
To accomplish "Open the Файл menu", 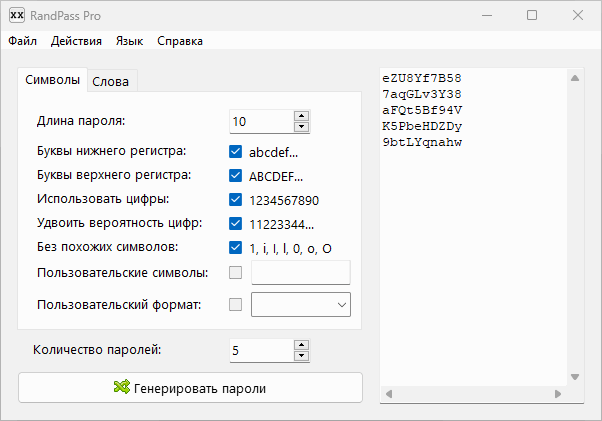I will [23, 41].
